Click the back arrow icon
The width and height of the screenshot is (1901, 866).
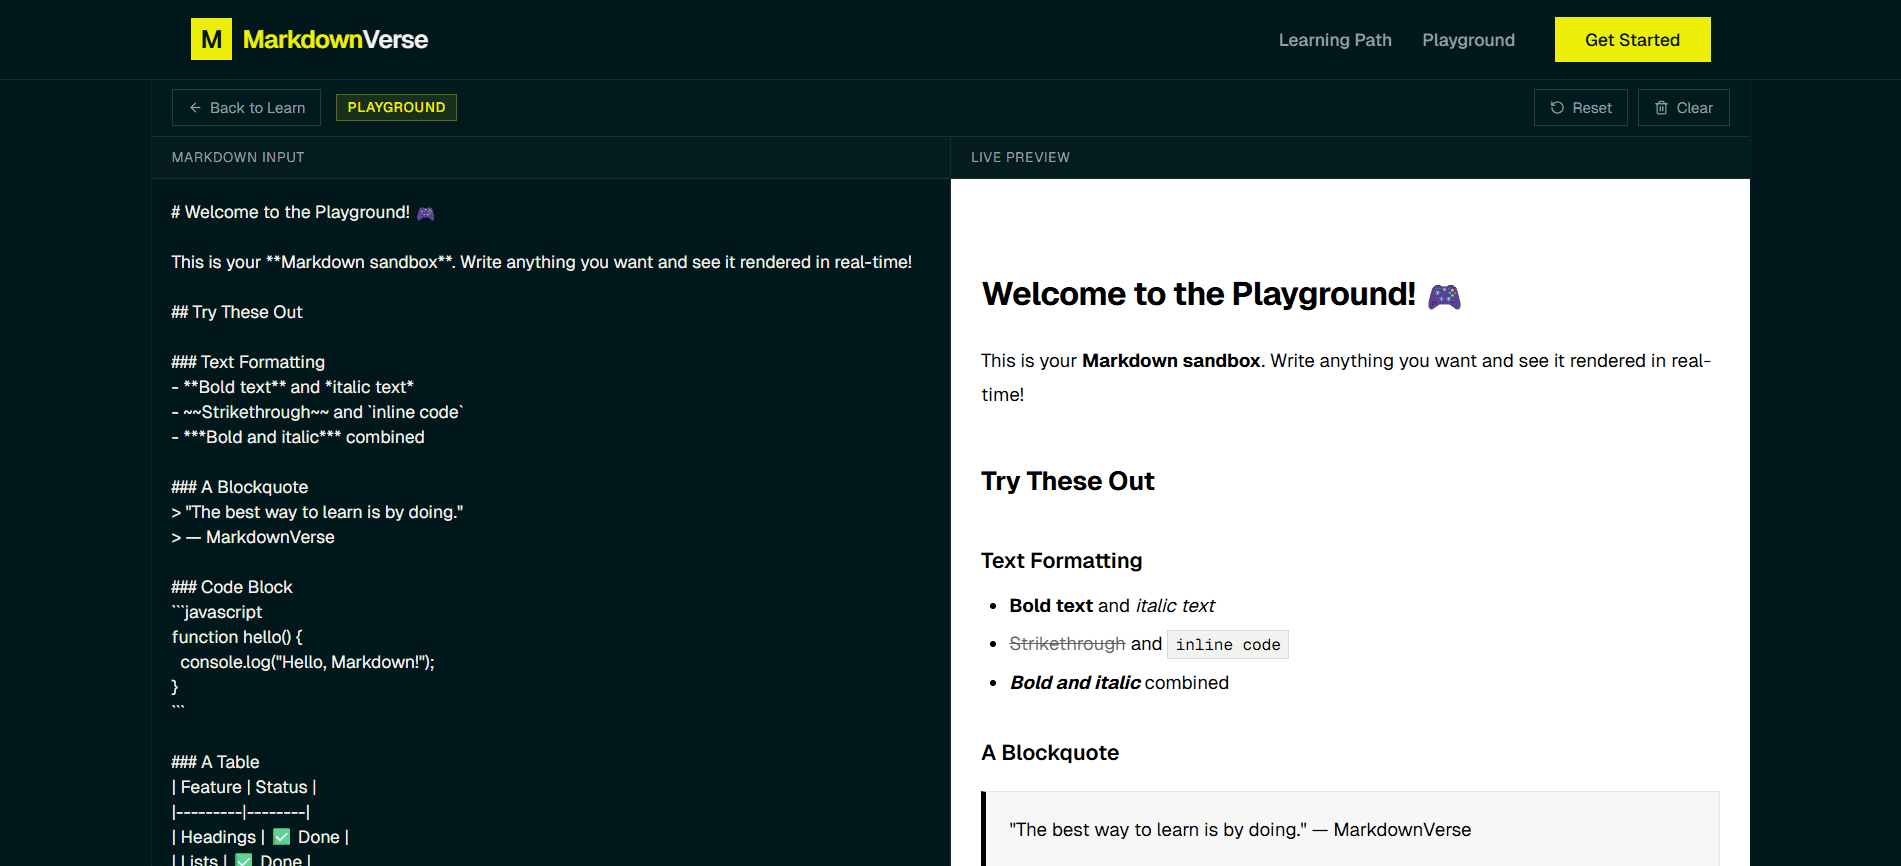pos(195,108)
